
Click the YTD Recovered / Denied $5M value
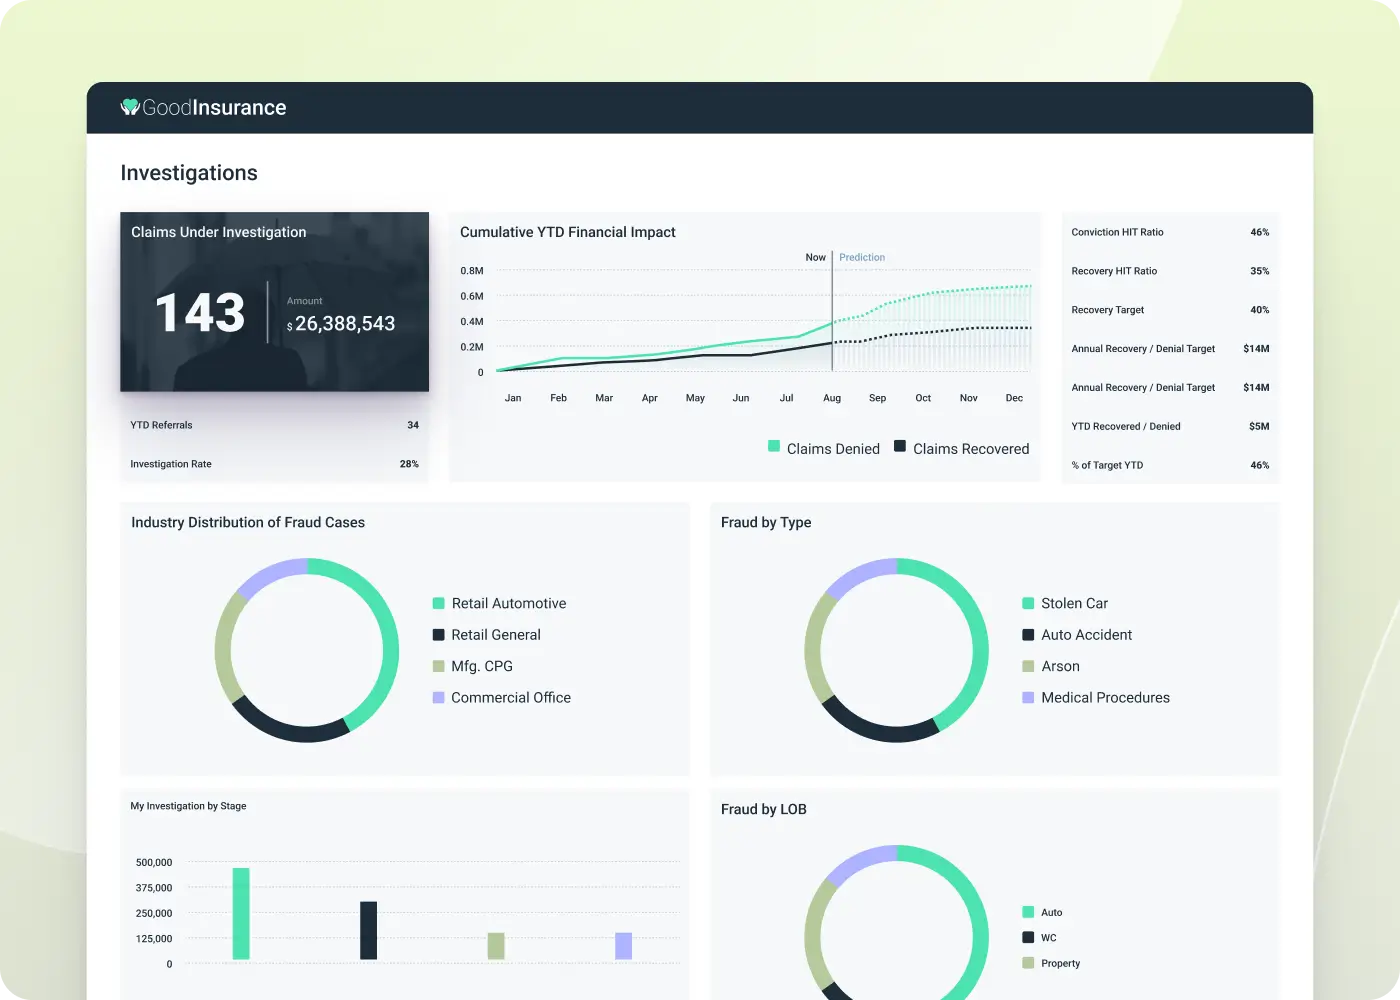(x=1258, y=426)
